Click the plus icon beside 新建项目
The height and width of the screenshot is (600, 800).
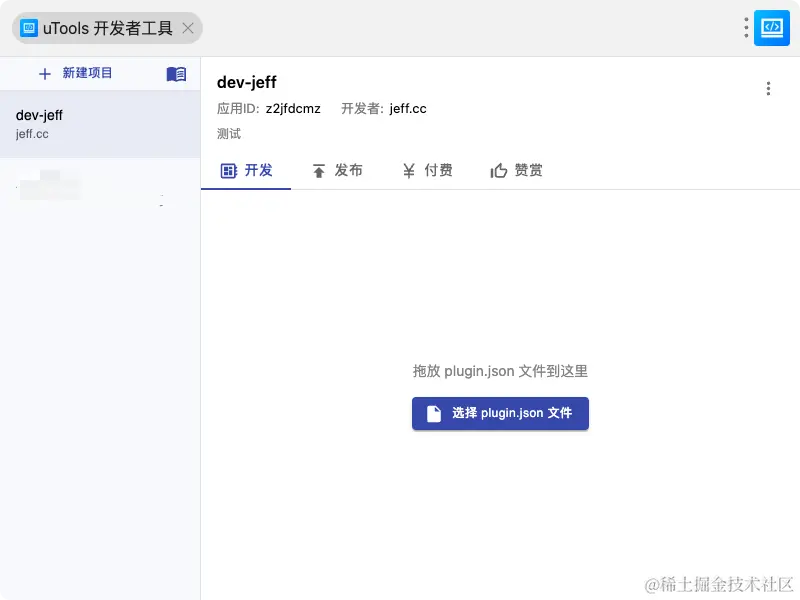45,74
